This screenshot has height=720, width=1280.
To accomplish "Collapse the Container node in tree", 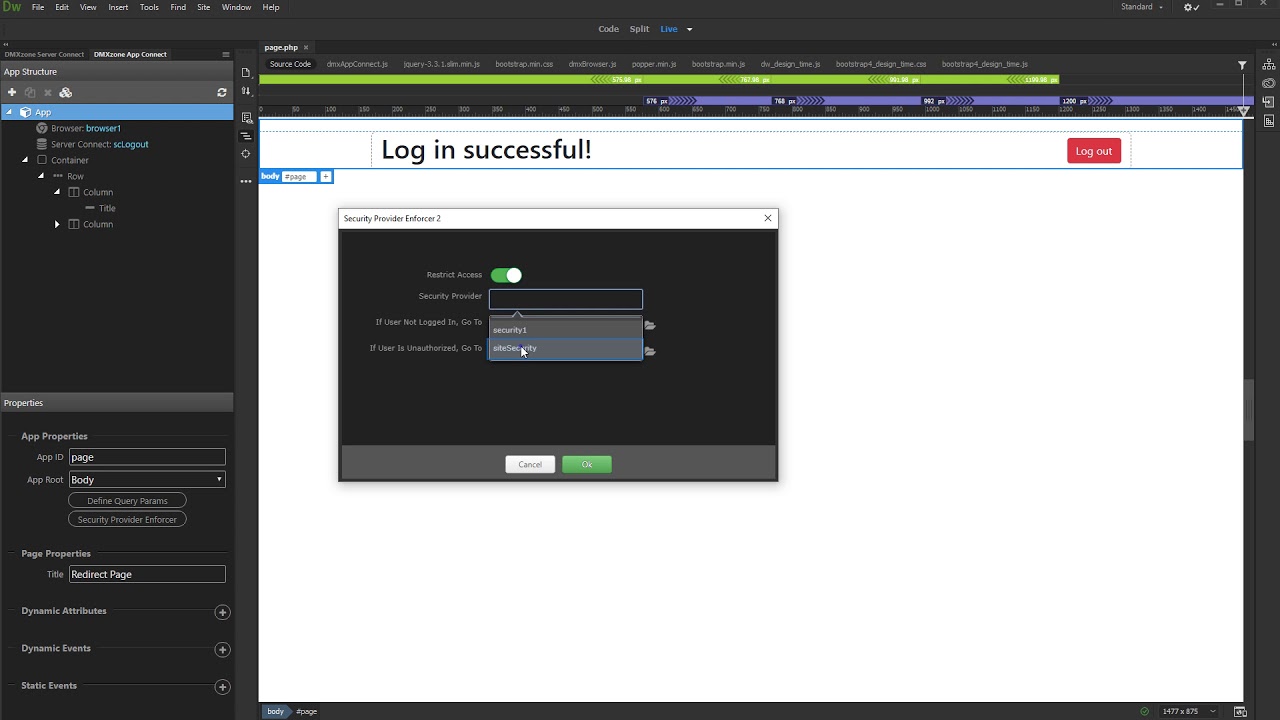I will 25,160.
